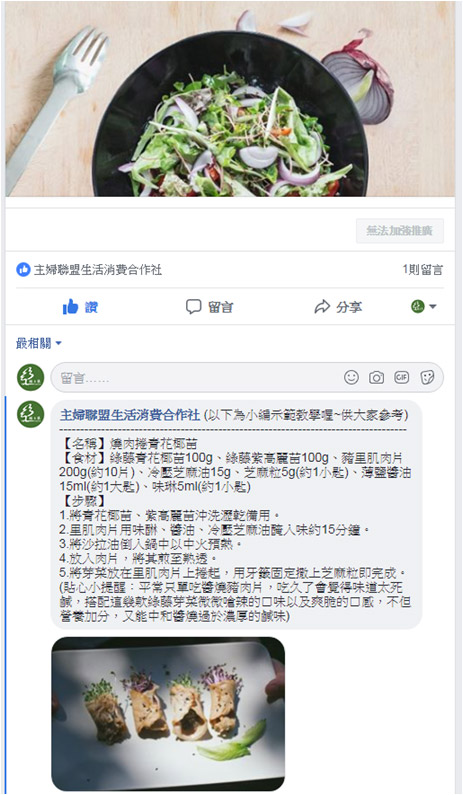Click the 留言 comment bubble icon
Image resolution: width=463 pixels, height=795 pixels.
pos(193,307)
